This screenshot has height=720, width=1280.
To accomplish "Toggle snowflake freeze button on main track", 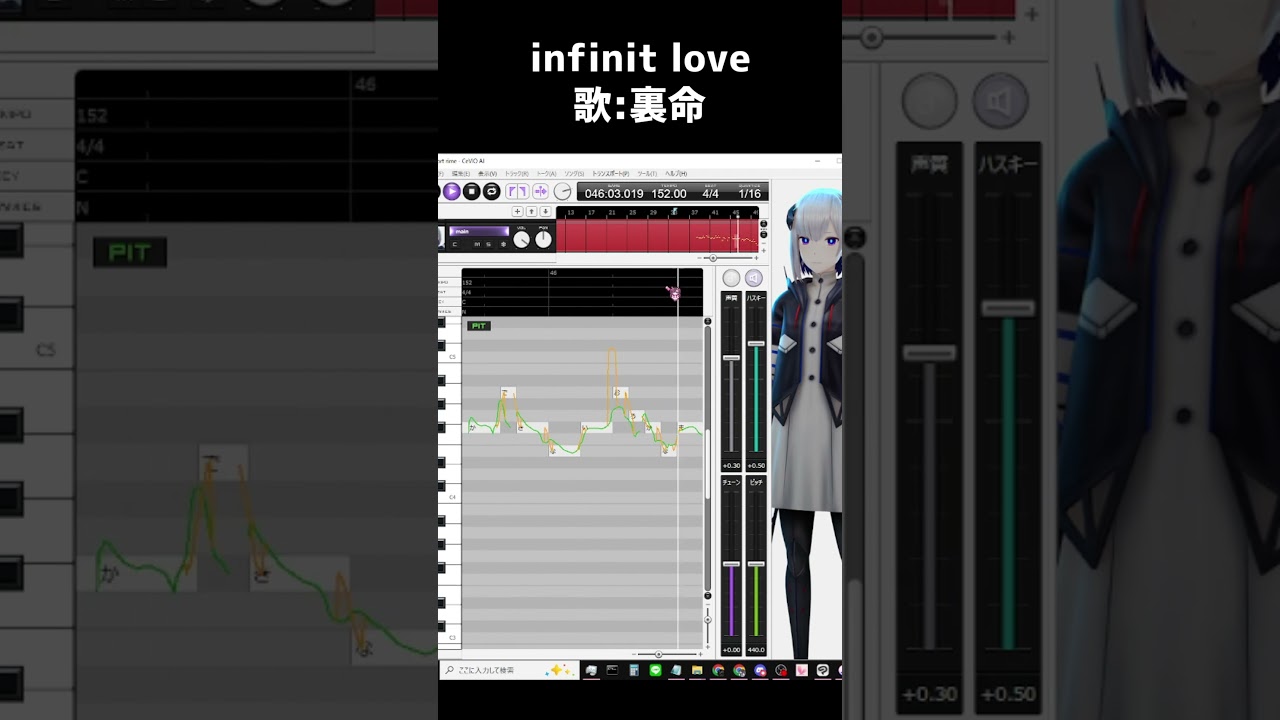I will tap(504, 244).
